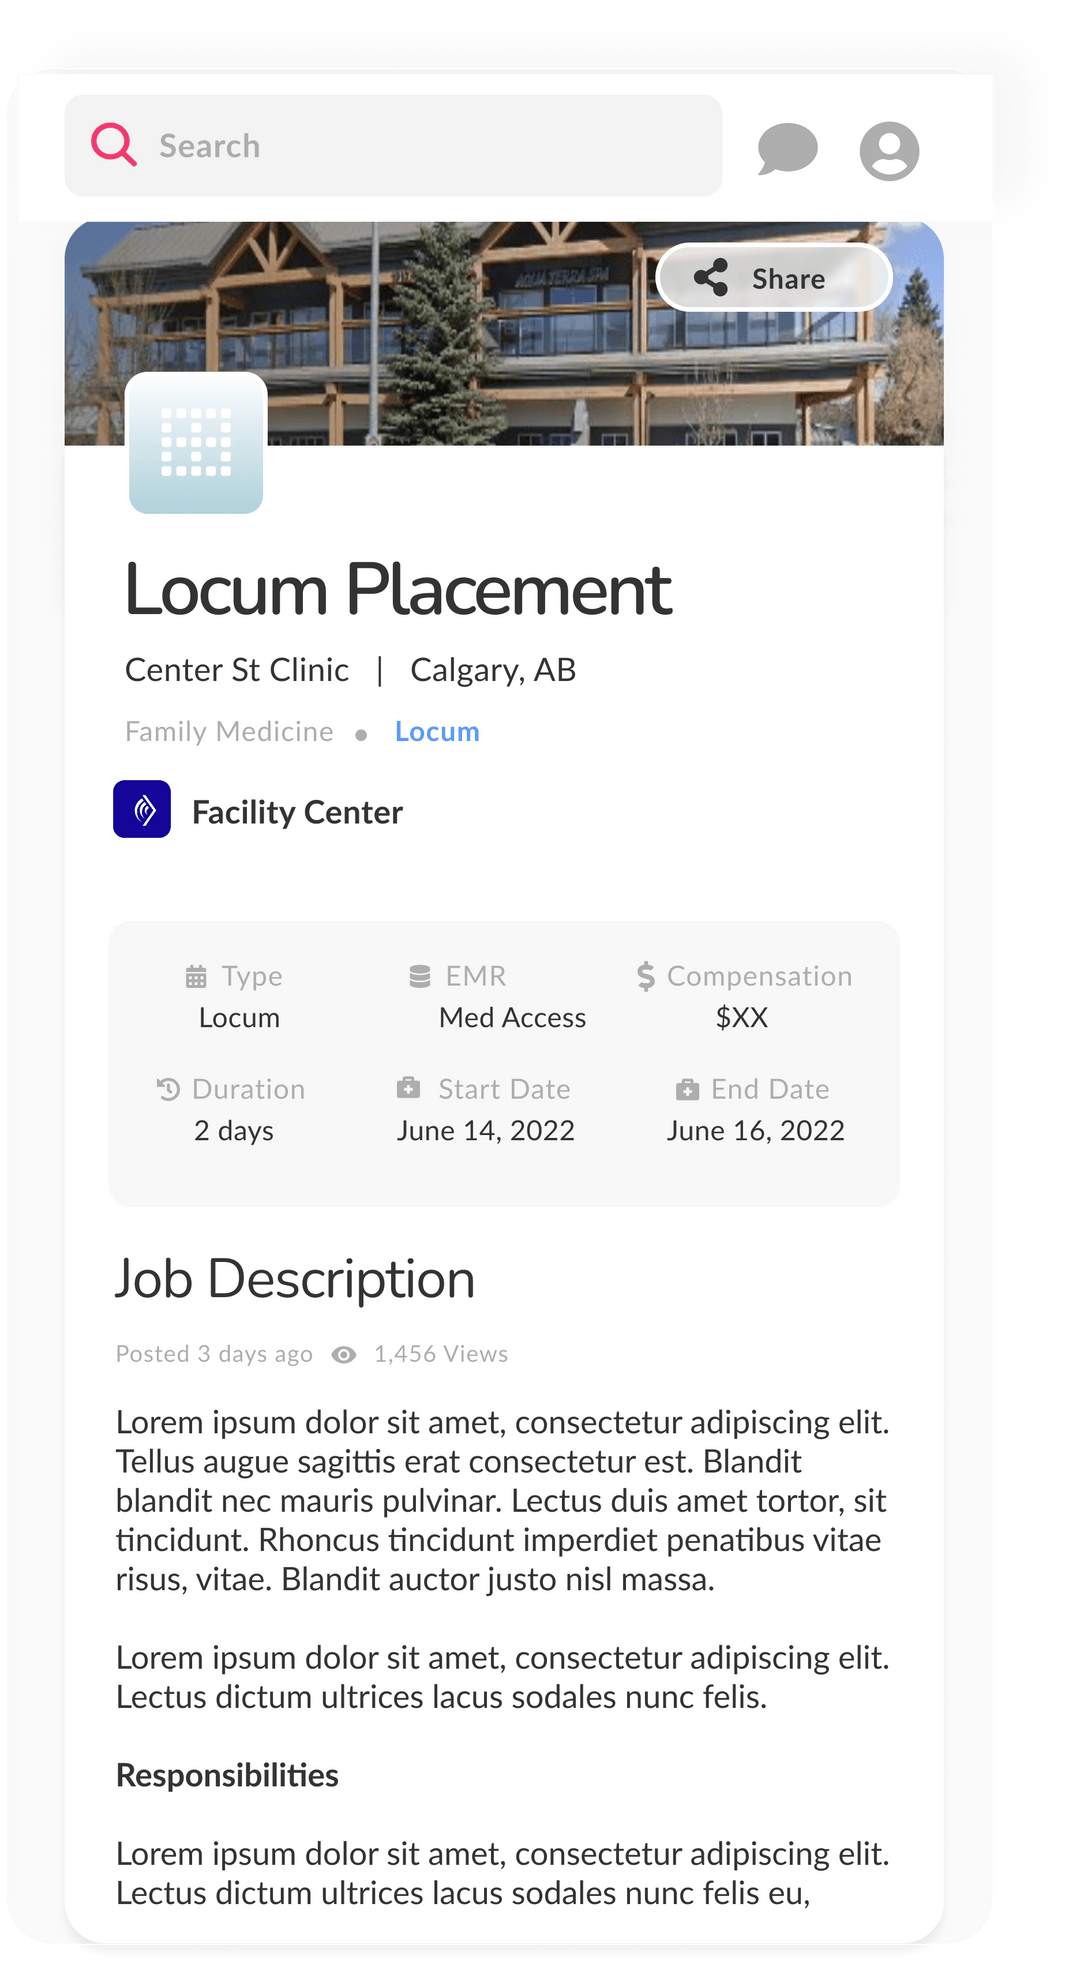Click the clinic building logo icon
1080x1962 pixels.
196,443
